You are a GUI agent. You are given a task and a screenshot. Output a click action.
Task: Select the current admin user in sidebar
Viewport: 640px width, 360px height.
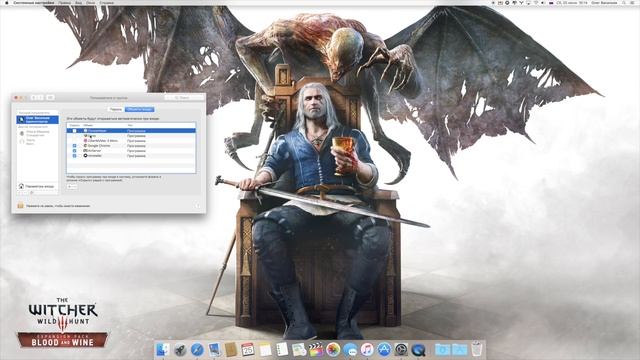tap(37, 120)
